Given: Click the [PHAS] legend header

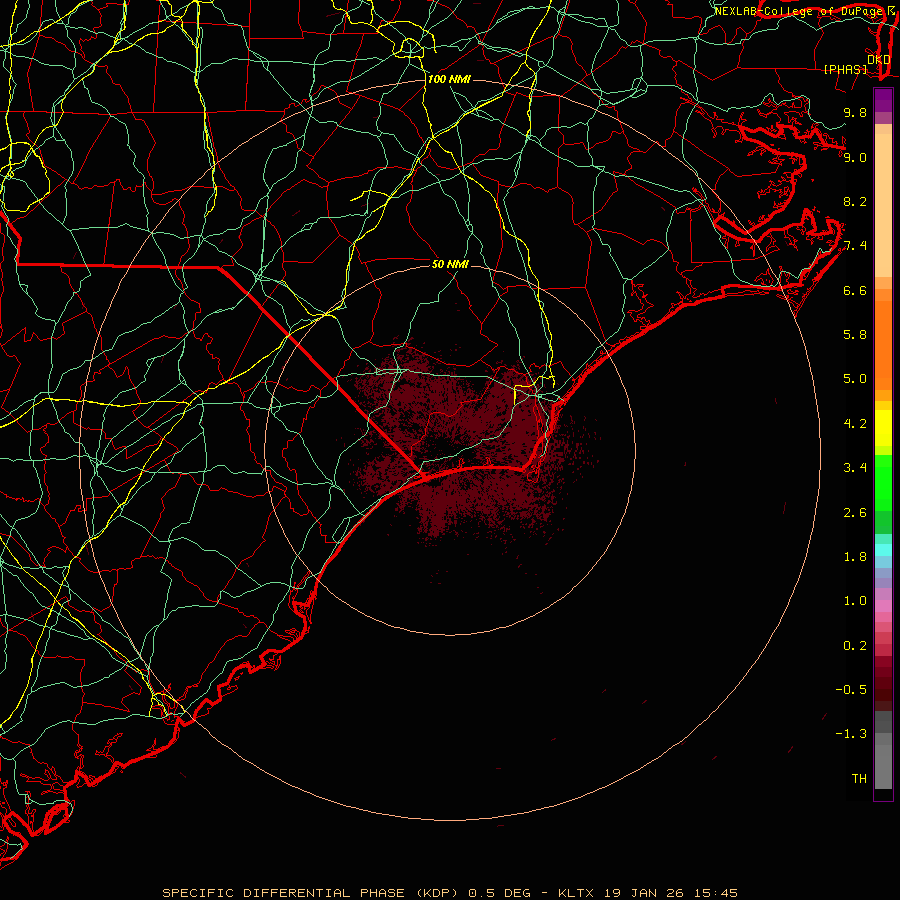Looking at the screenshot, I should tap(845, 69).
